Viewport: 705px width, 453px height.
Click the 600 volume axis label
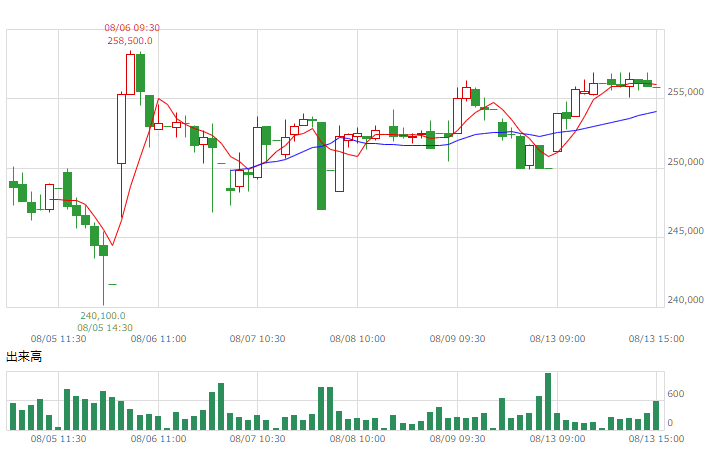pos(676,394)
